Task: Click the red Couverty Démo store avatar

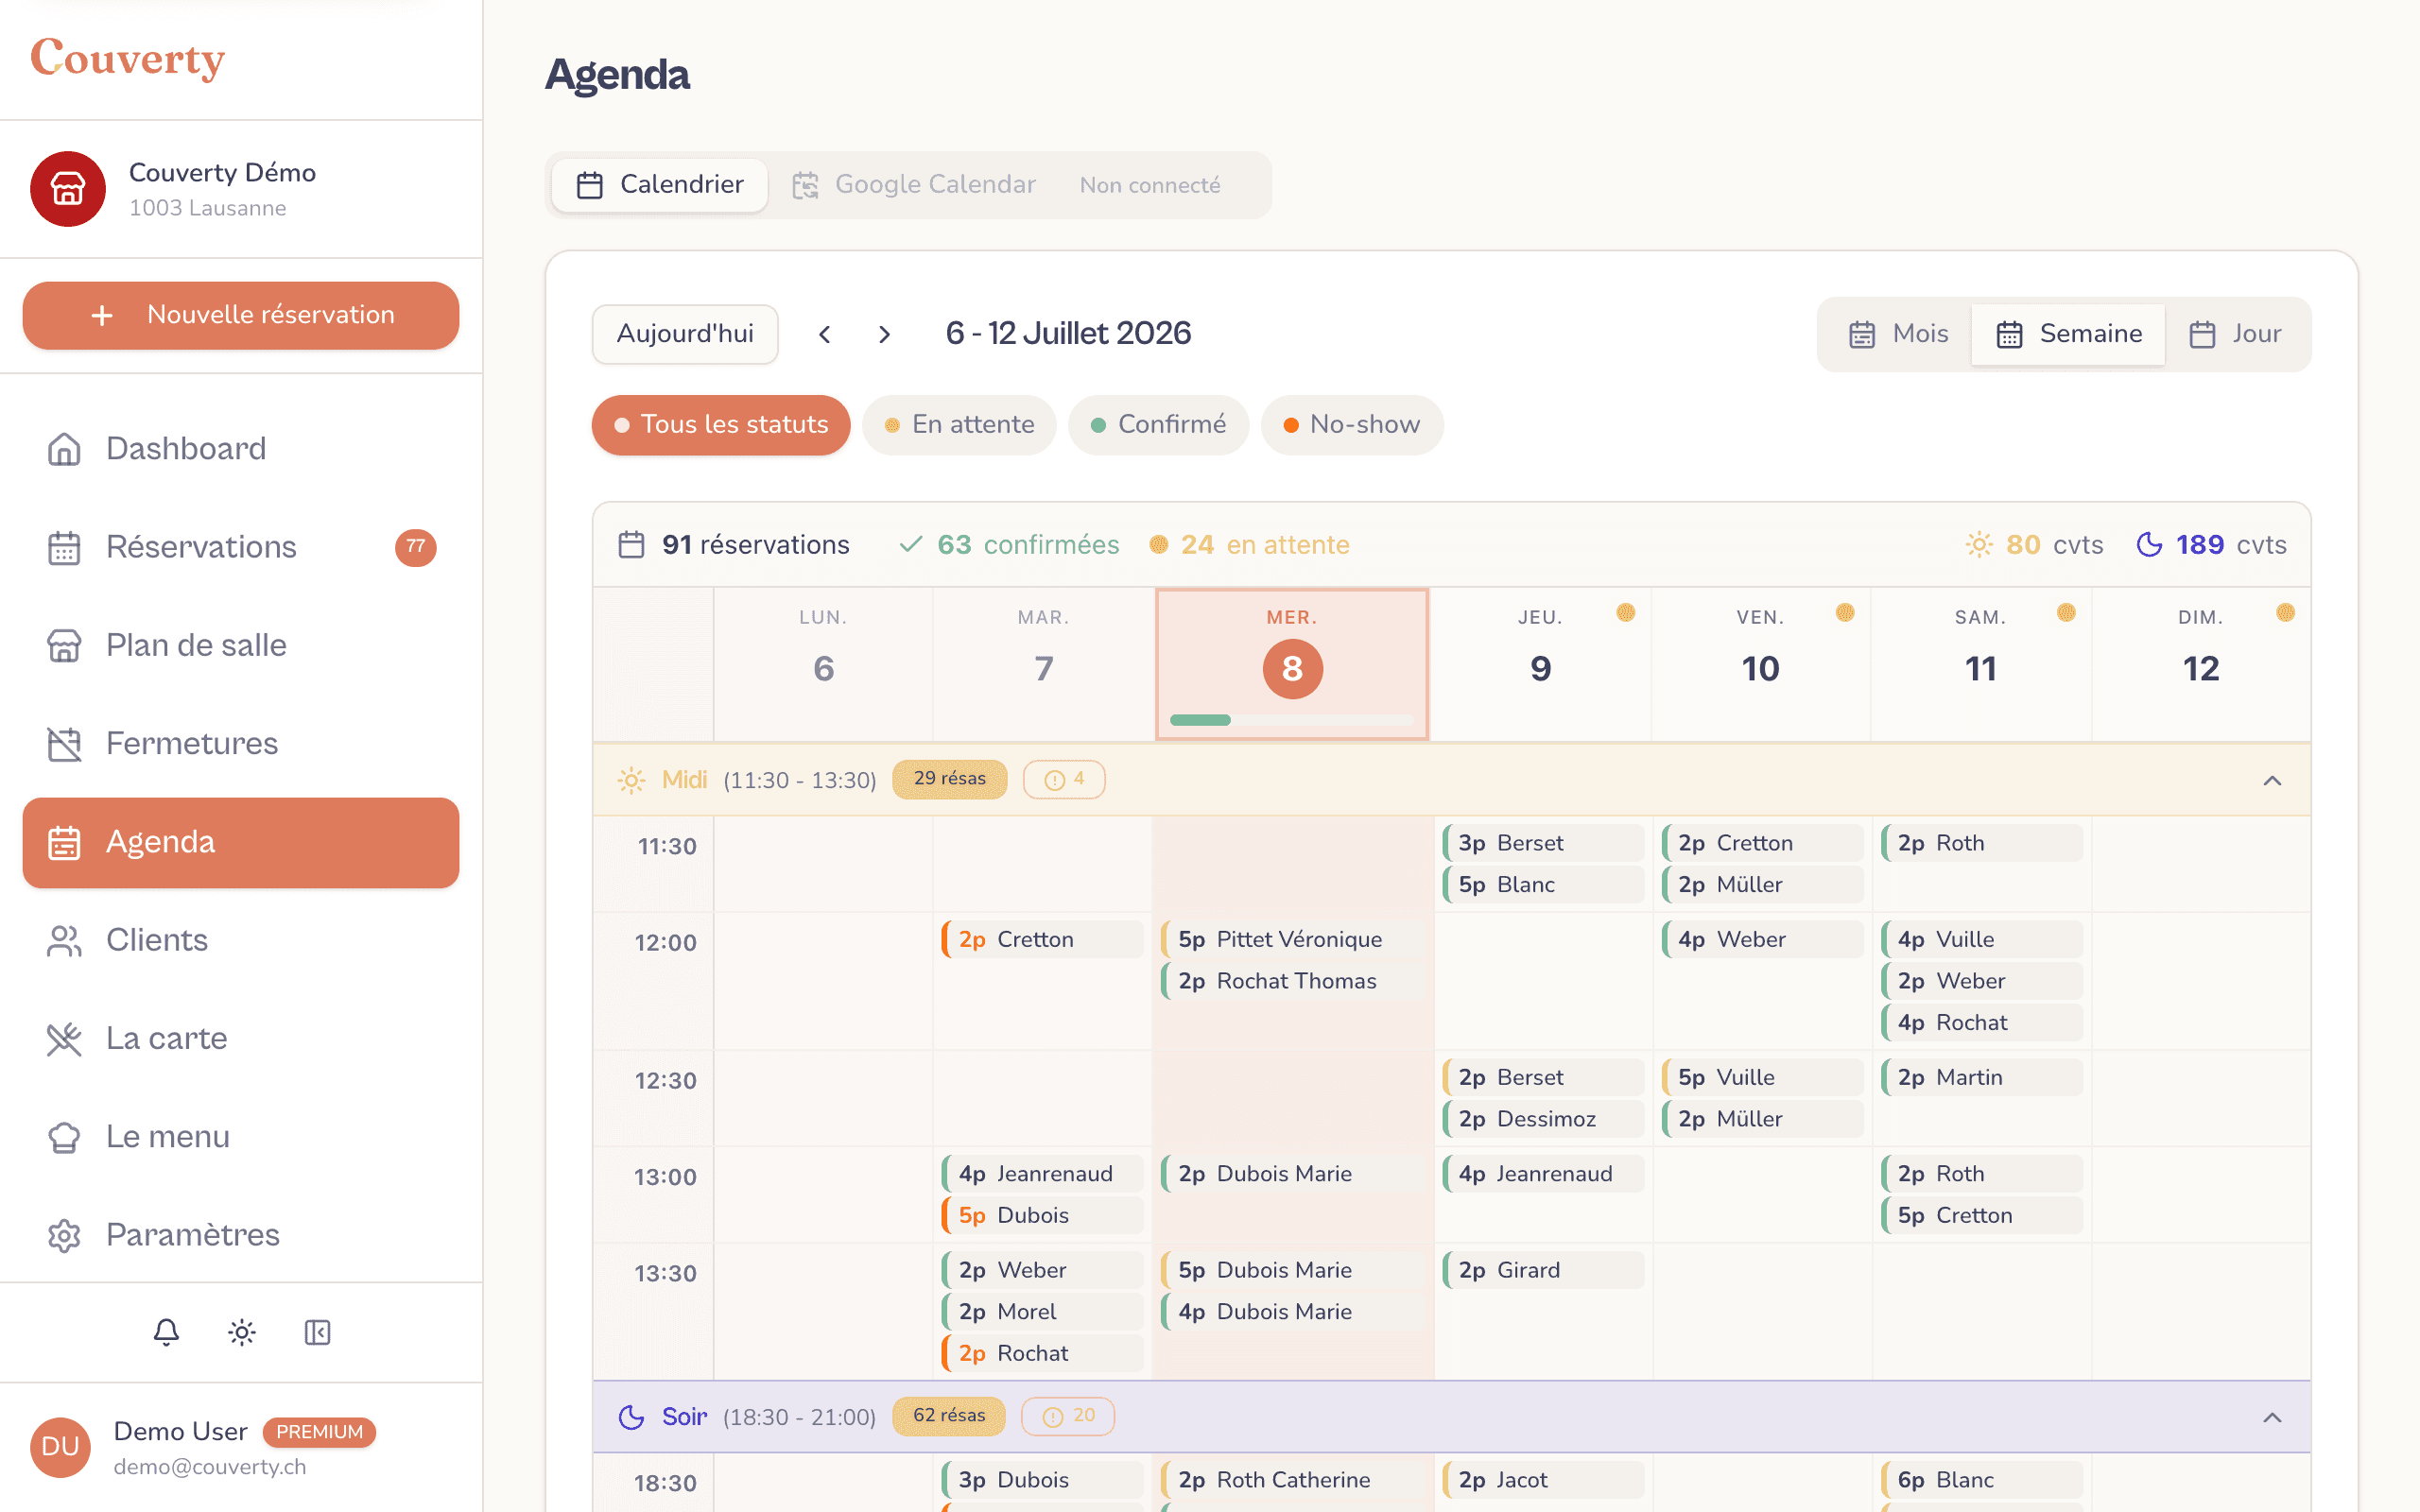Action: tap(68, 189)
